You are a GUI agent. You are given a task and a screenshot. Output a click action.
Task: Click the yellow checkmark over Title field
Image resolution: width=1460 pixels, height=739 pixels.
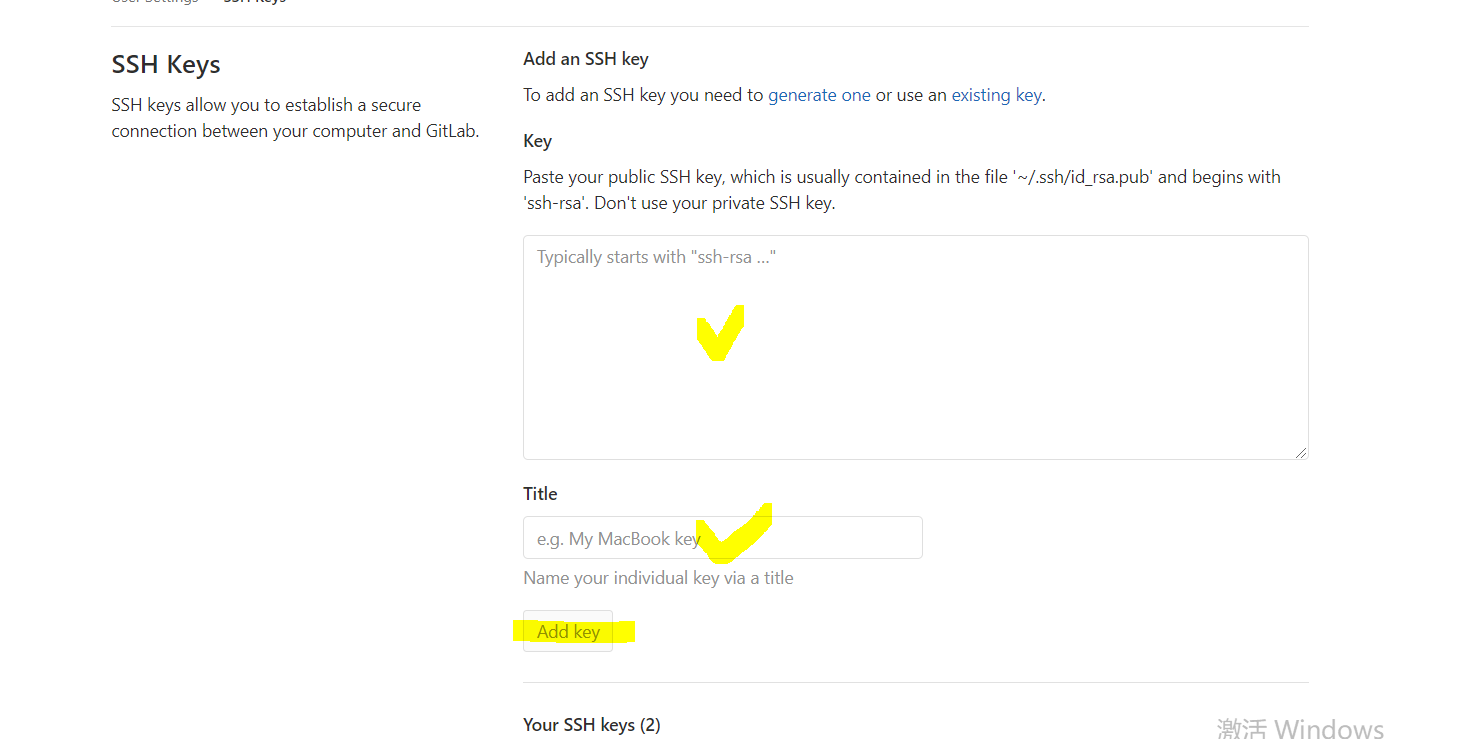click(735, 534)
